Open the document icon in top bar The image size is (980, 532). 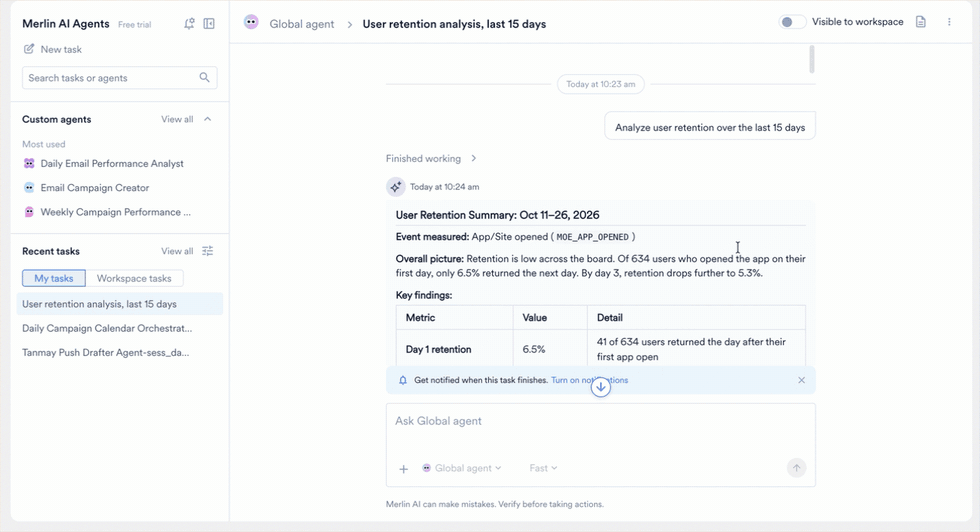[921, 22]
